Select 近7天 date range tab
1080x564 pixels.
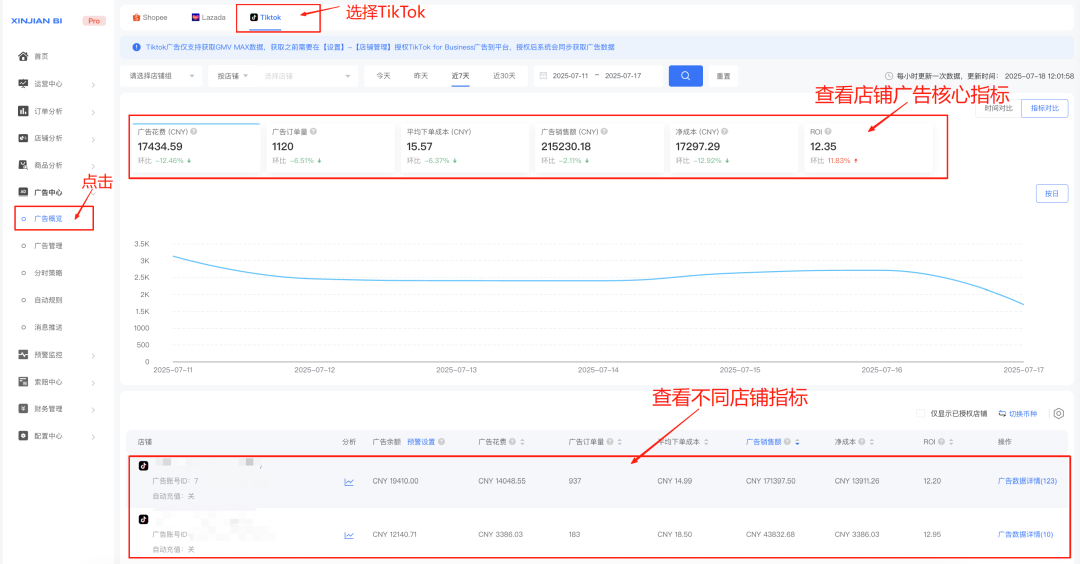coord(460,76)
